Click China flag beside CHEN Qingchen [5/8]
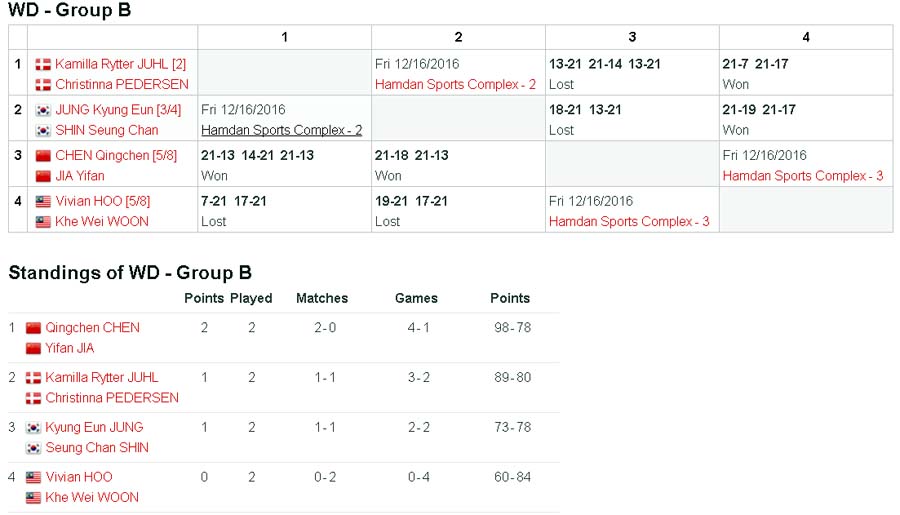Viewport: 900px width, 515px height. 43,156
